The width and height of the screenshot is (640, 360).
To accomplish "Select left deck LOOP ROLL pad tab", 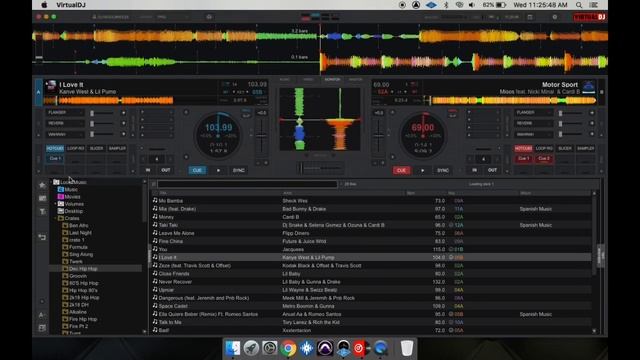I will pos(76,149).
